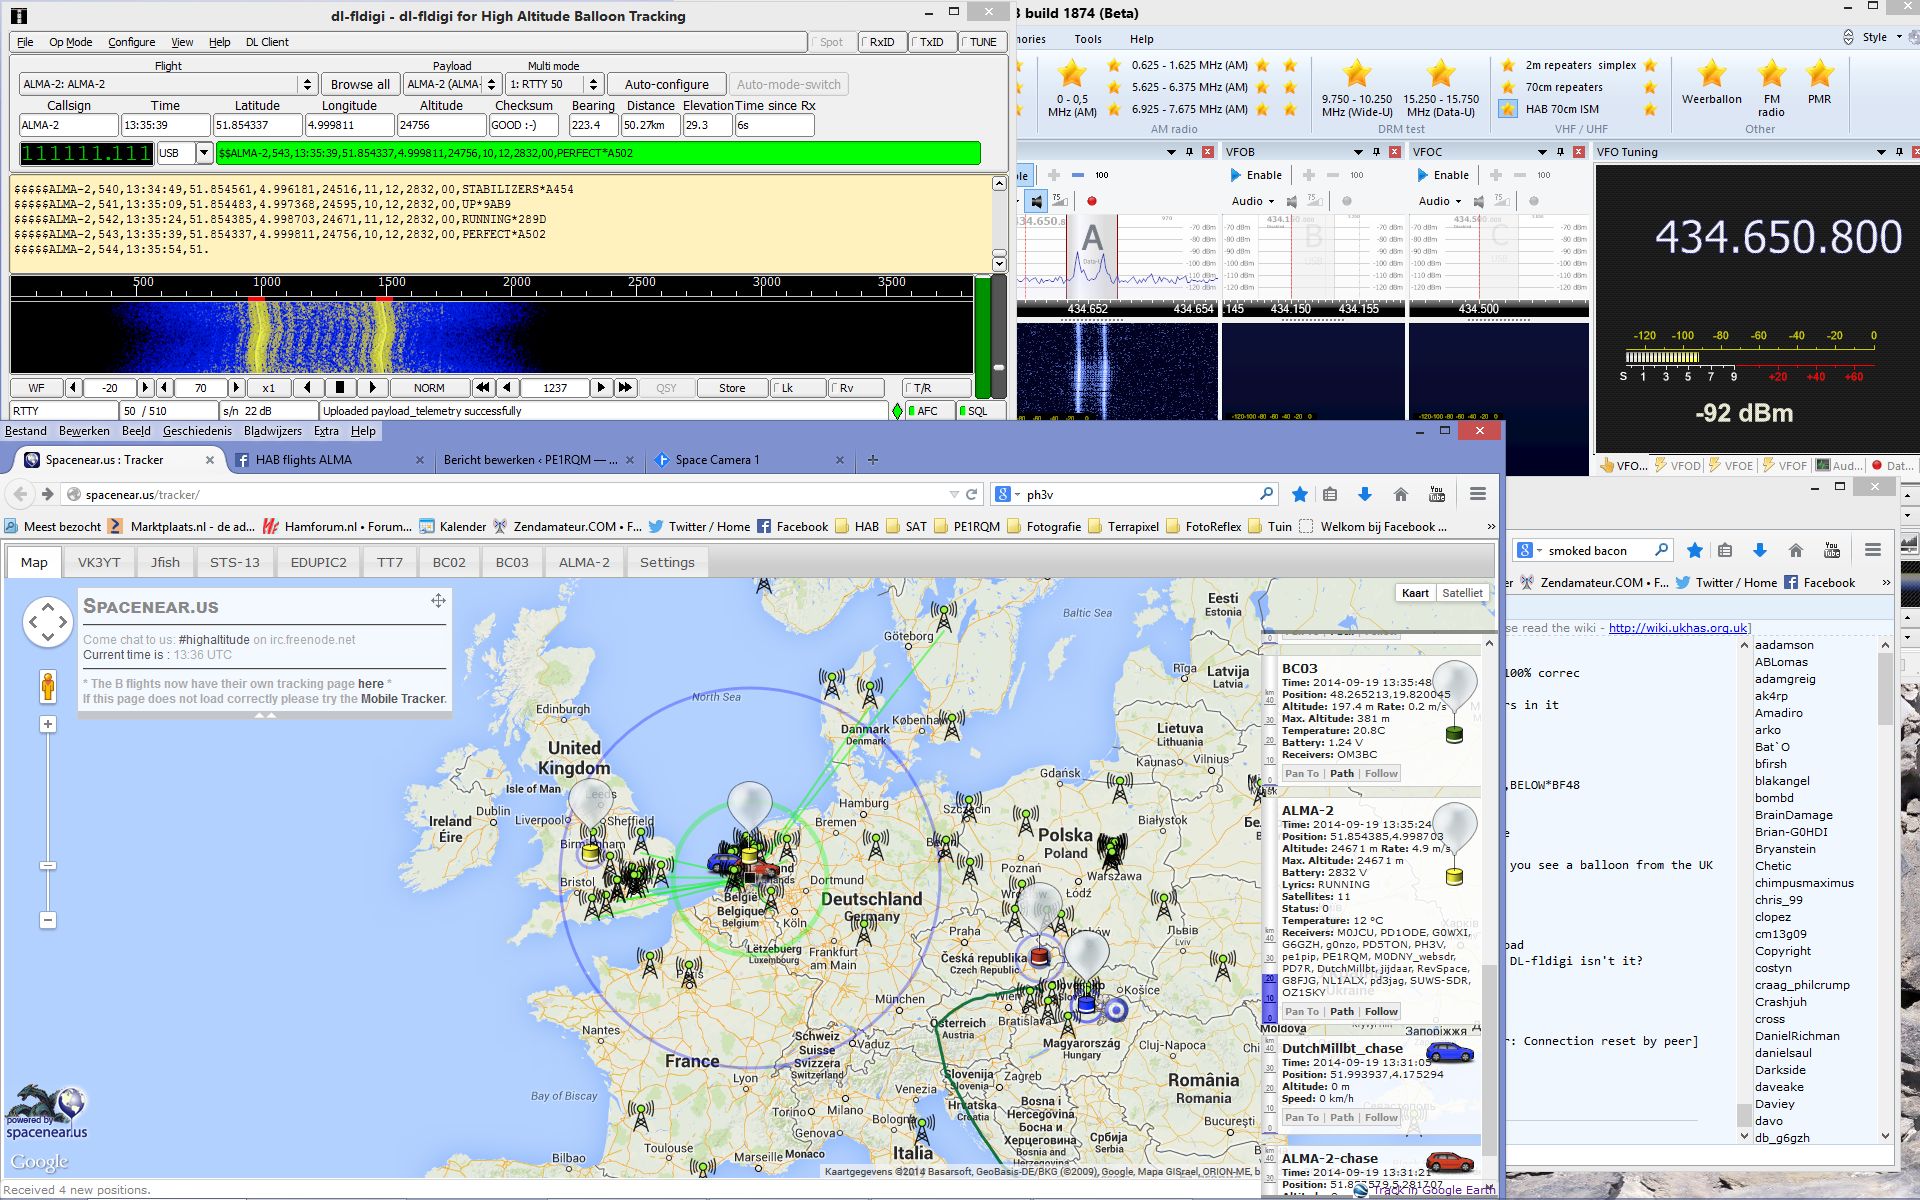Open the Firefox hamburger menu
Image resolution: width=1920 pixels, height=1200 pixels.
(x=1477, y=494)
